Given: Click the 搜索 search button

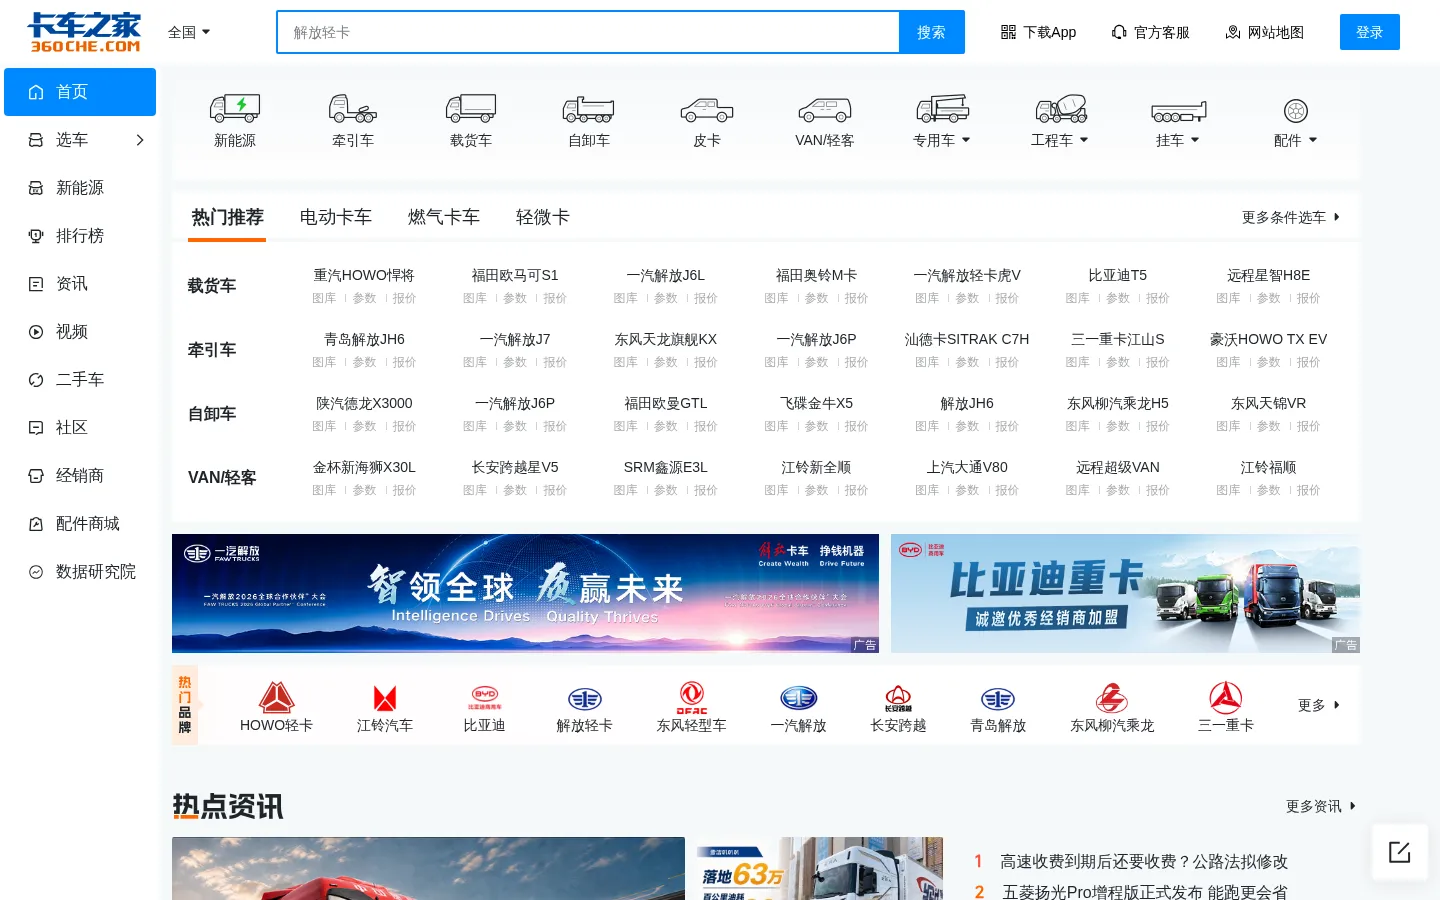Looking at the screenshot, I should (931, 32).
